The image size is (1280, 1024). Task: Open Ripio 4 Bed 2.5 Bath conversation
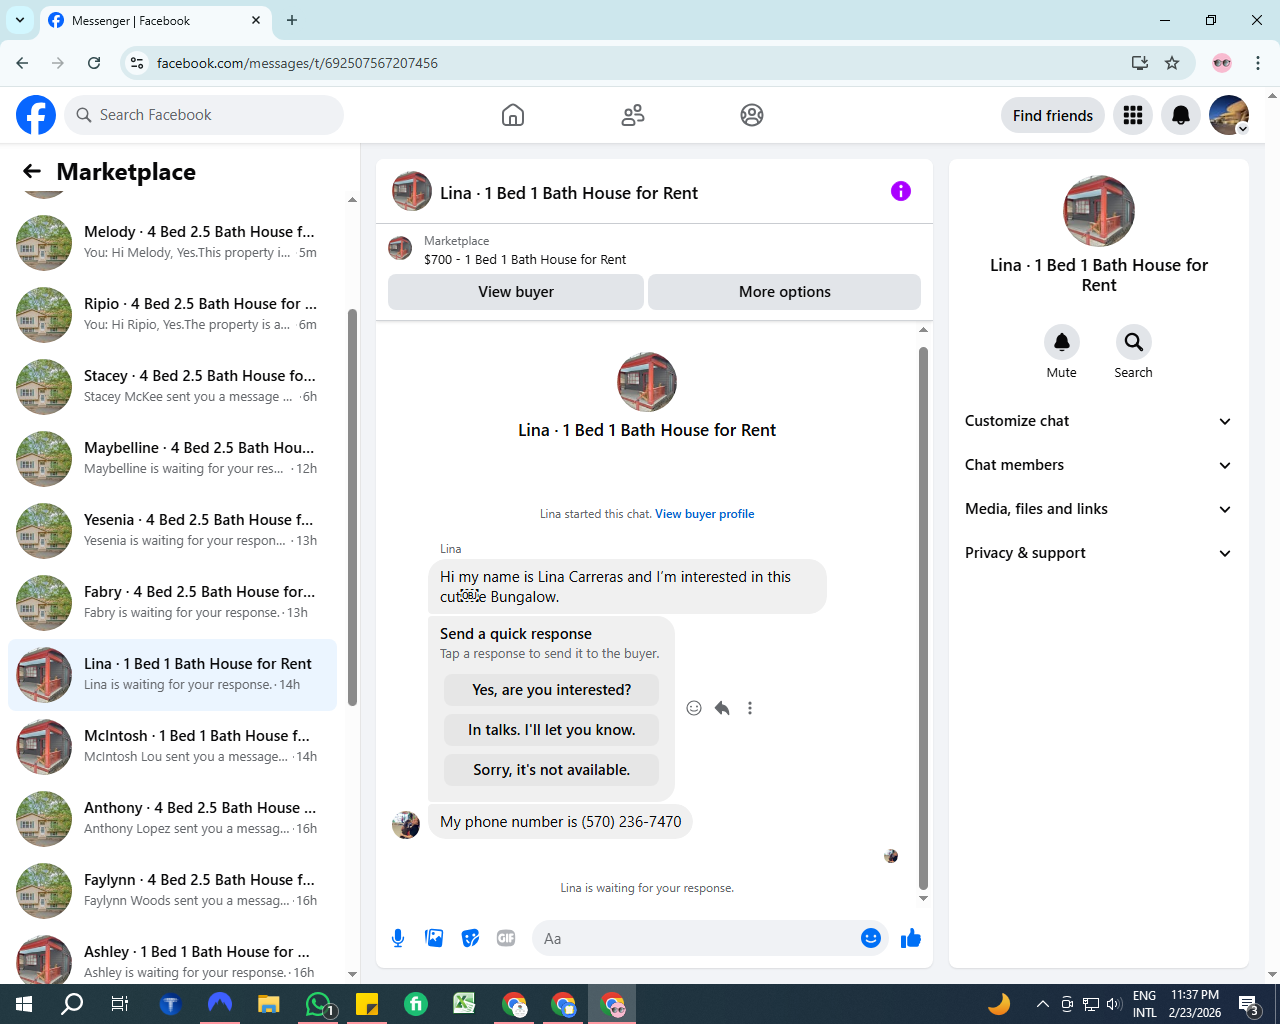pyautogui.click(x=172, y=315)
